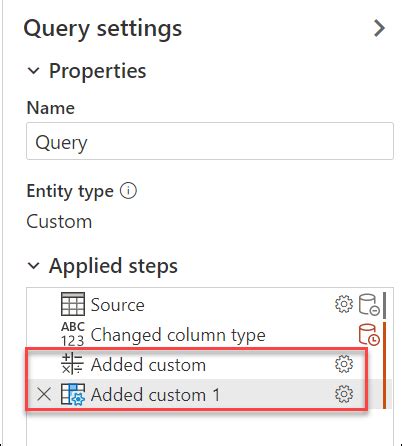Click the Source step database folding indicator

tap(369, 305)
